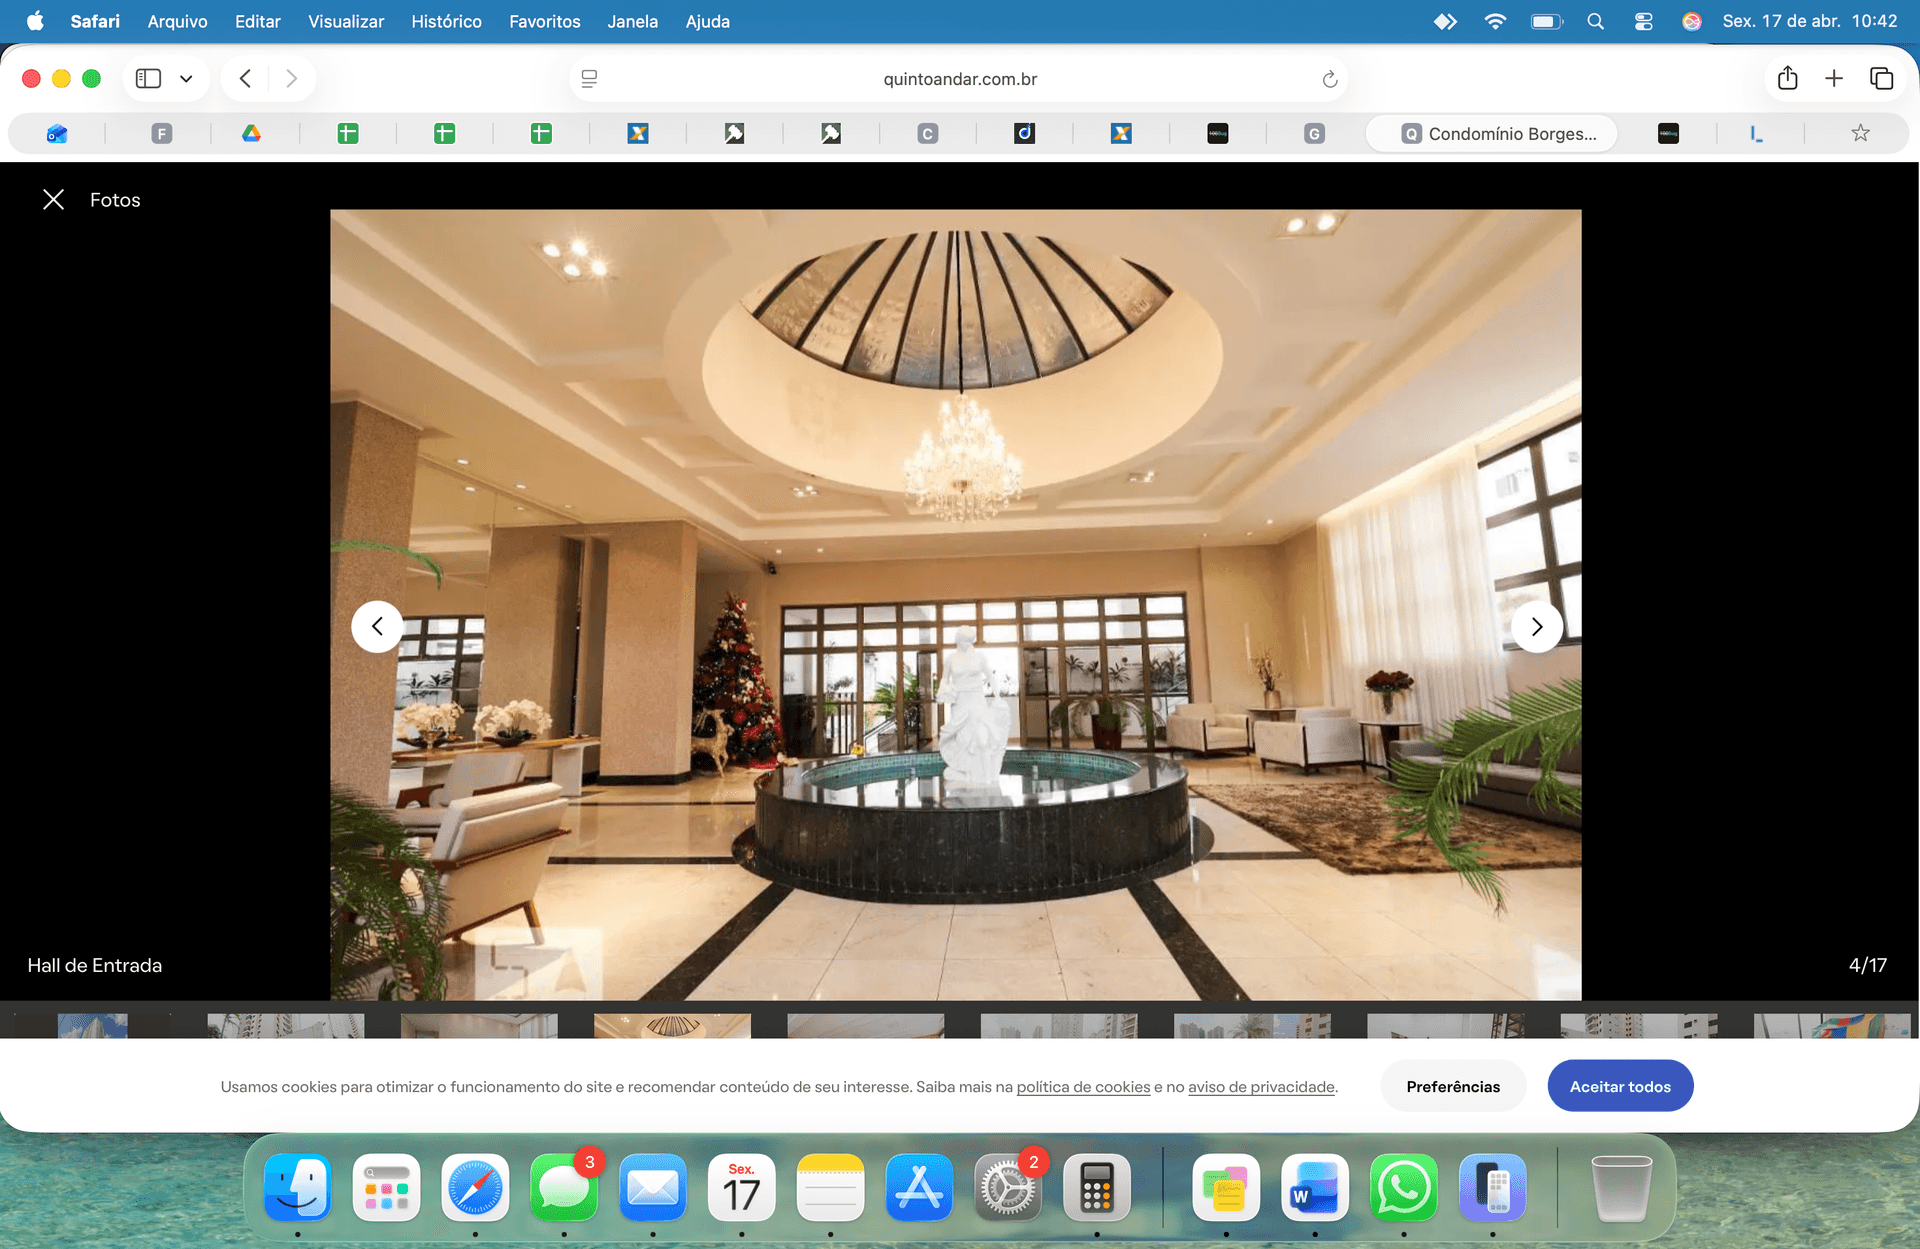1920x1249 pixels.
Task: Go back to the previous page
Action: click(x=245, y=78)
